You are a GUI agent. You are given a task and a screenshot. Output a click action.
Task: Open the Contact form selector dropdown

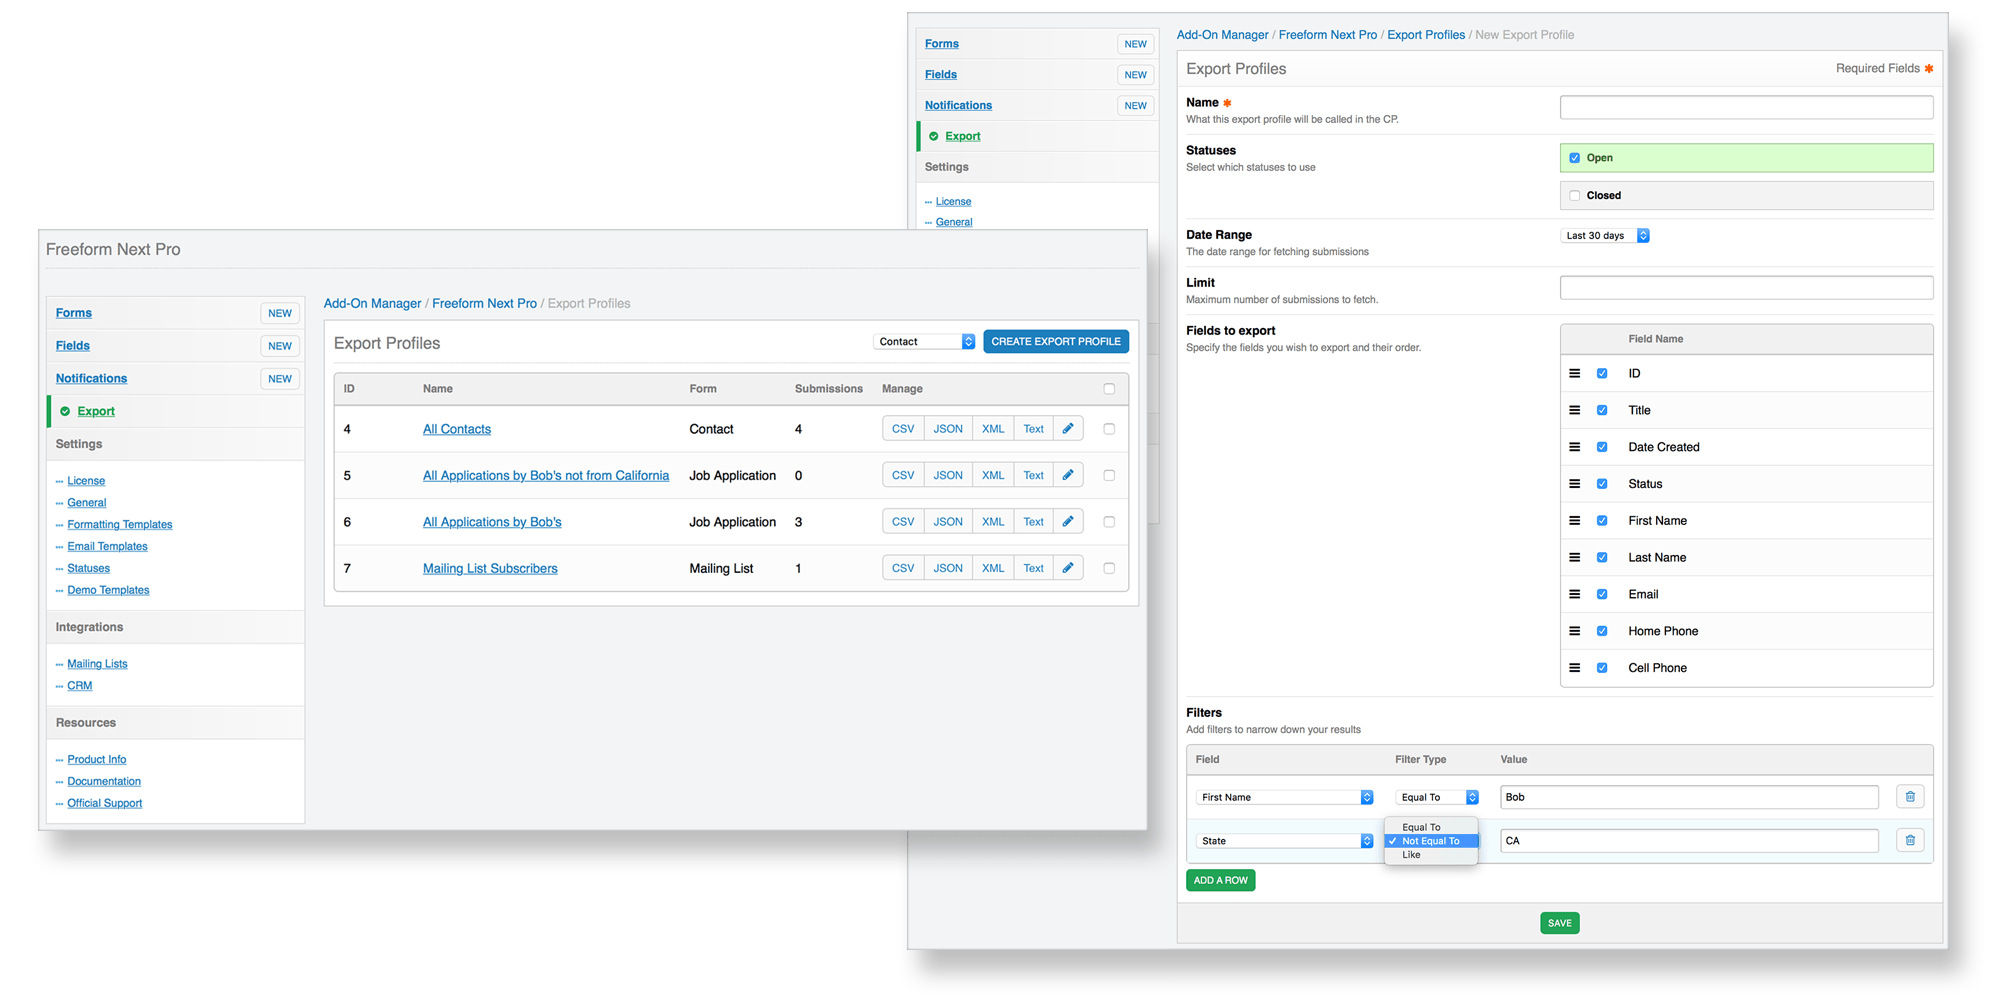pyautogui.click(x=924, y=342)
